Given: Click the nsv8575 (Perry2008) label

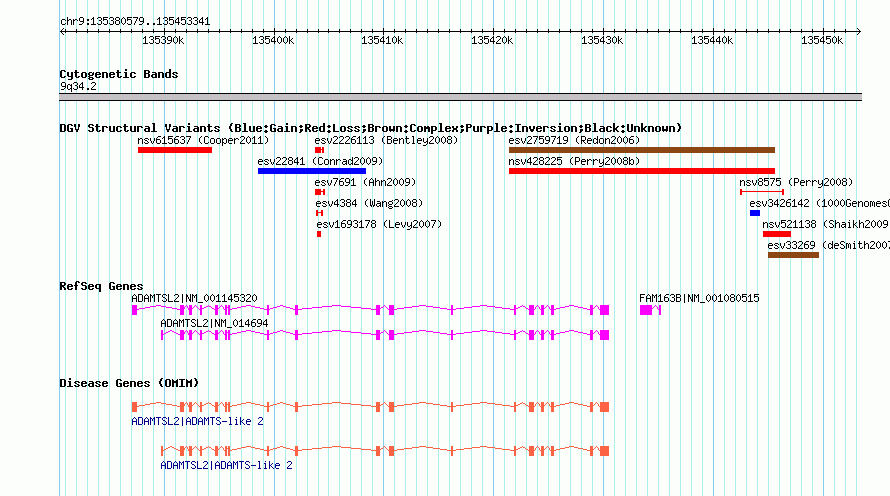Looking at the screenshot, I should click(x=796, y=182).
